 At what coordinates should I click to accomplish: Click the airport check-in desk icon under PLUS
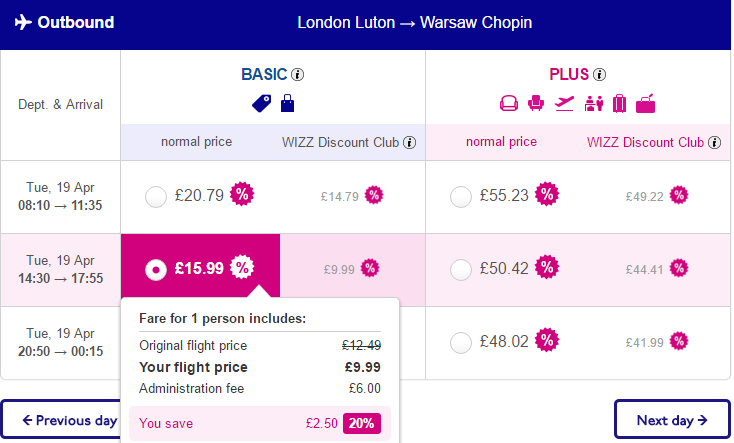click(594, 103)
